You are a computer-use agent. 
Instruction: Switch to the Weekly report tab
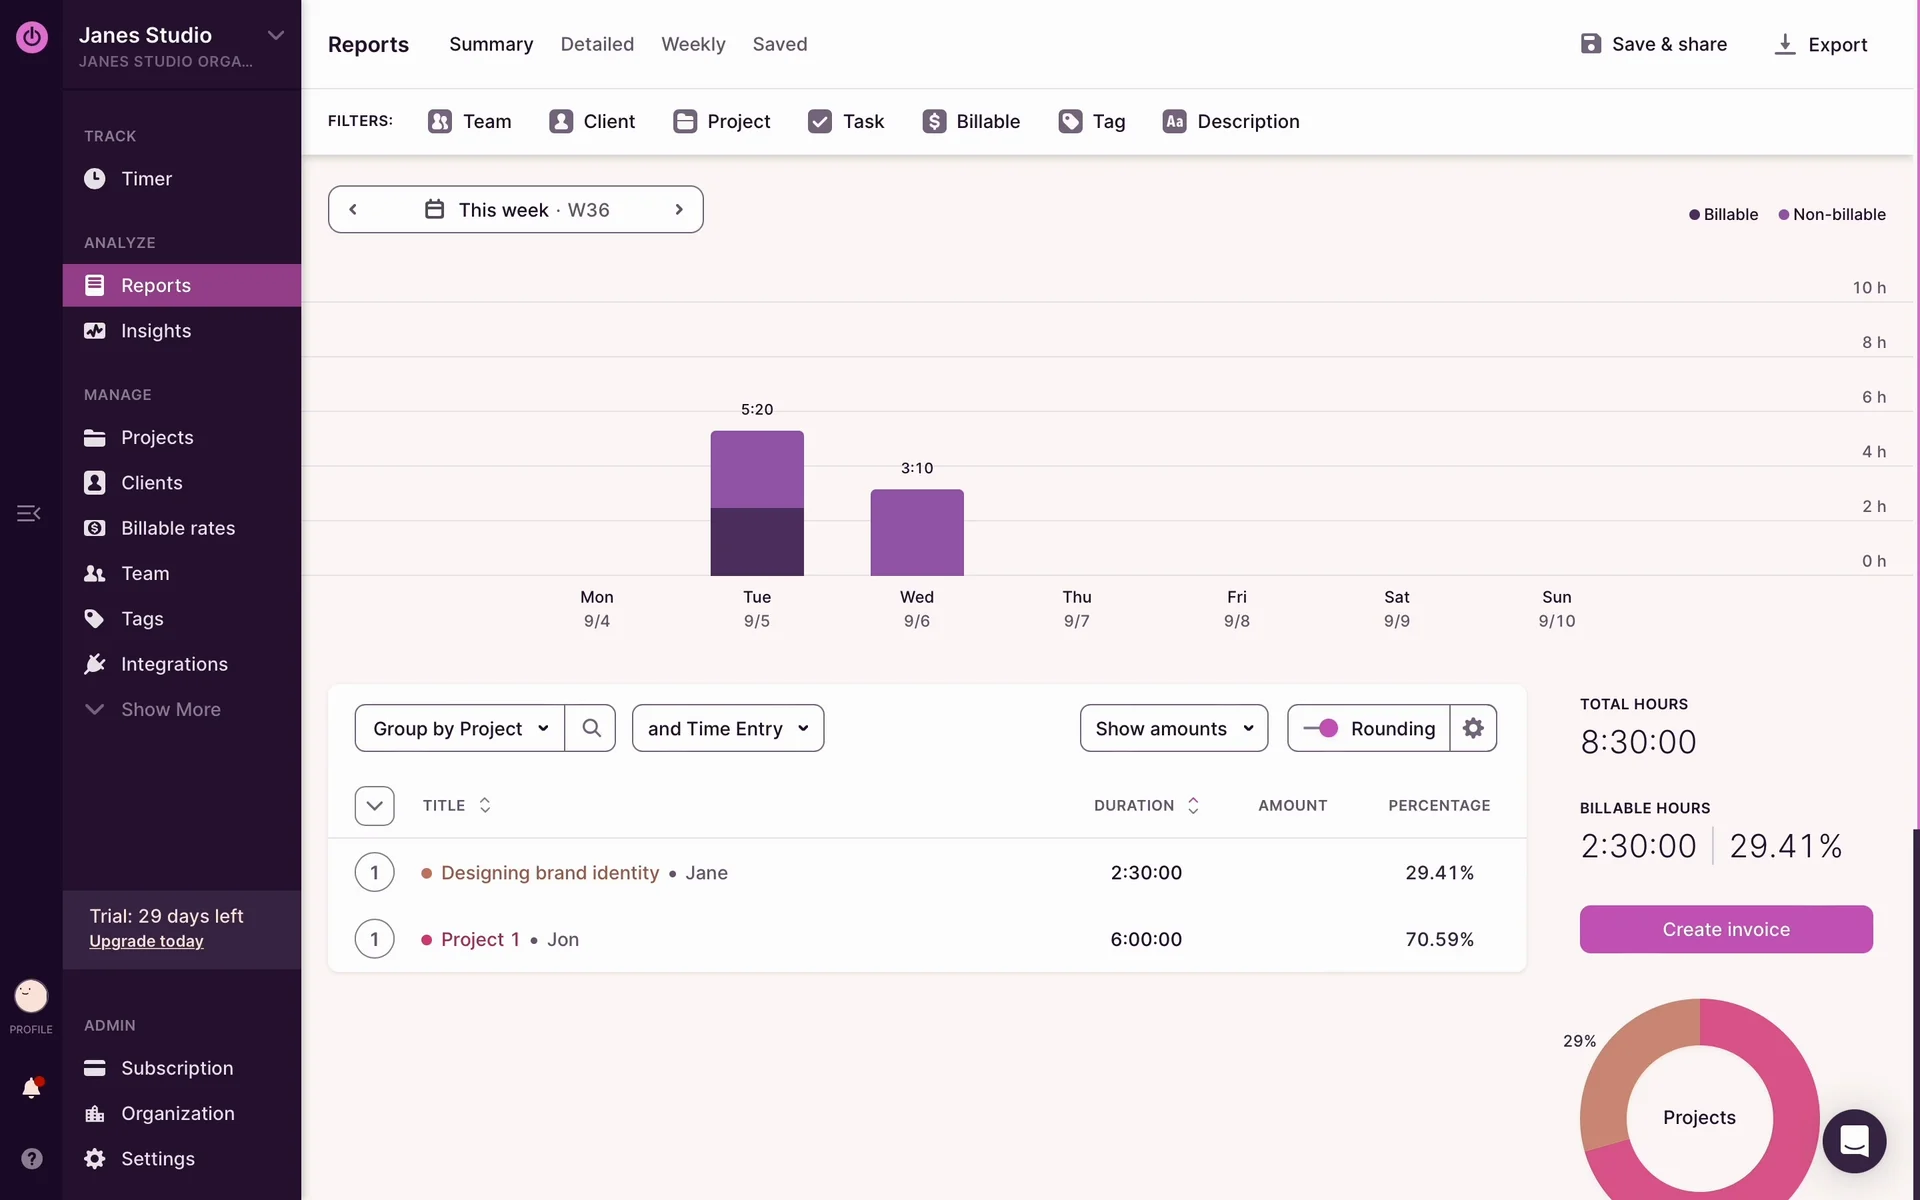(x=693, y=44)
